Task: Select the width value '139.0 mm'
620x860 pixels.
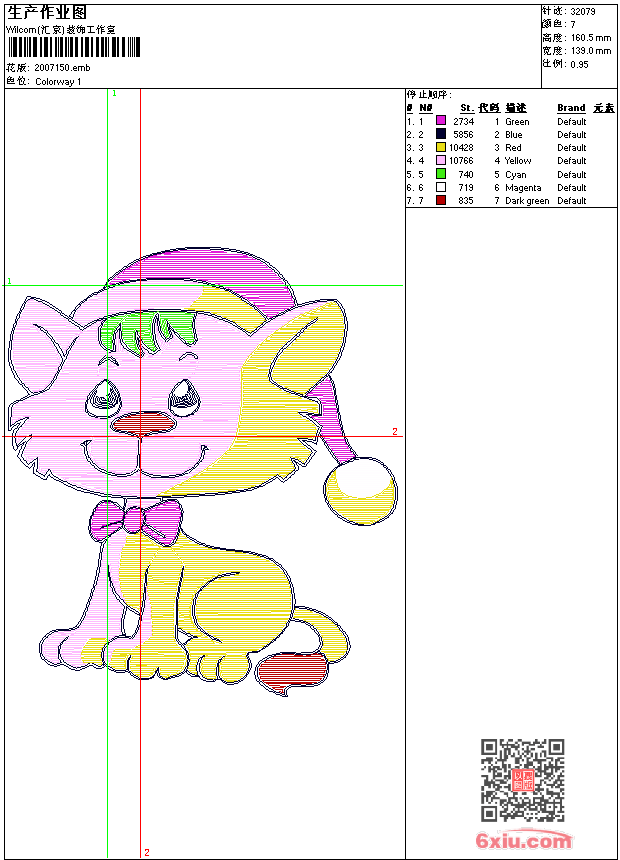Action: [590, 51]
